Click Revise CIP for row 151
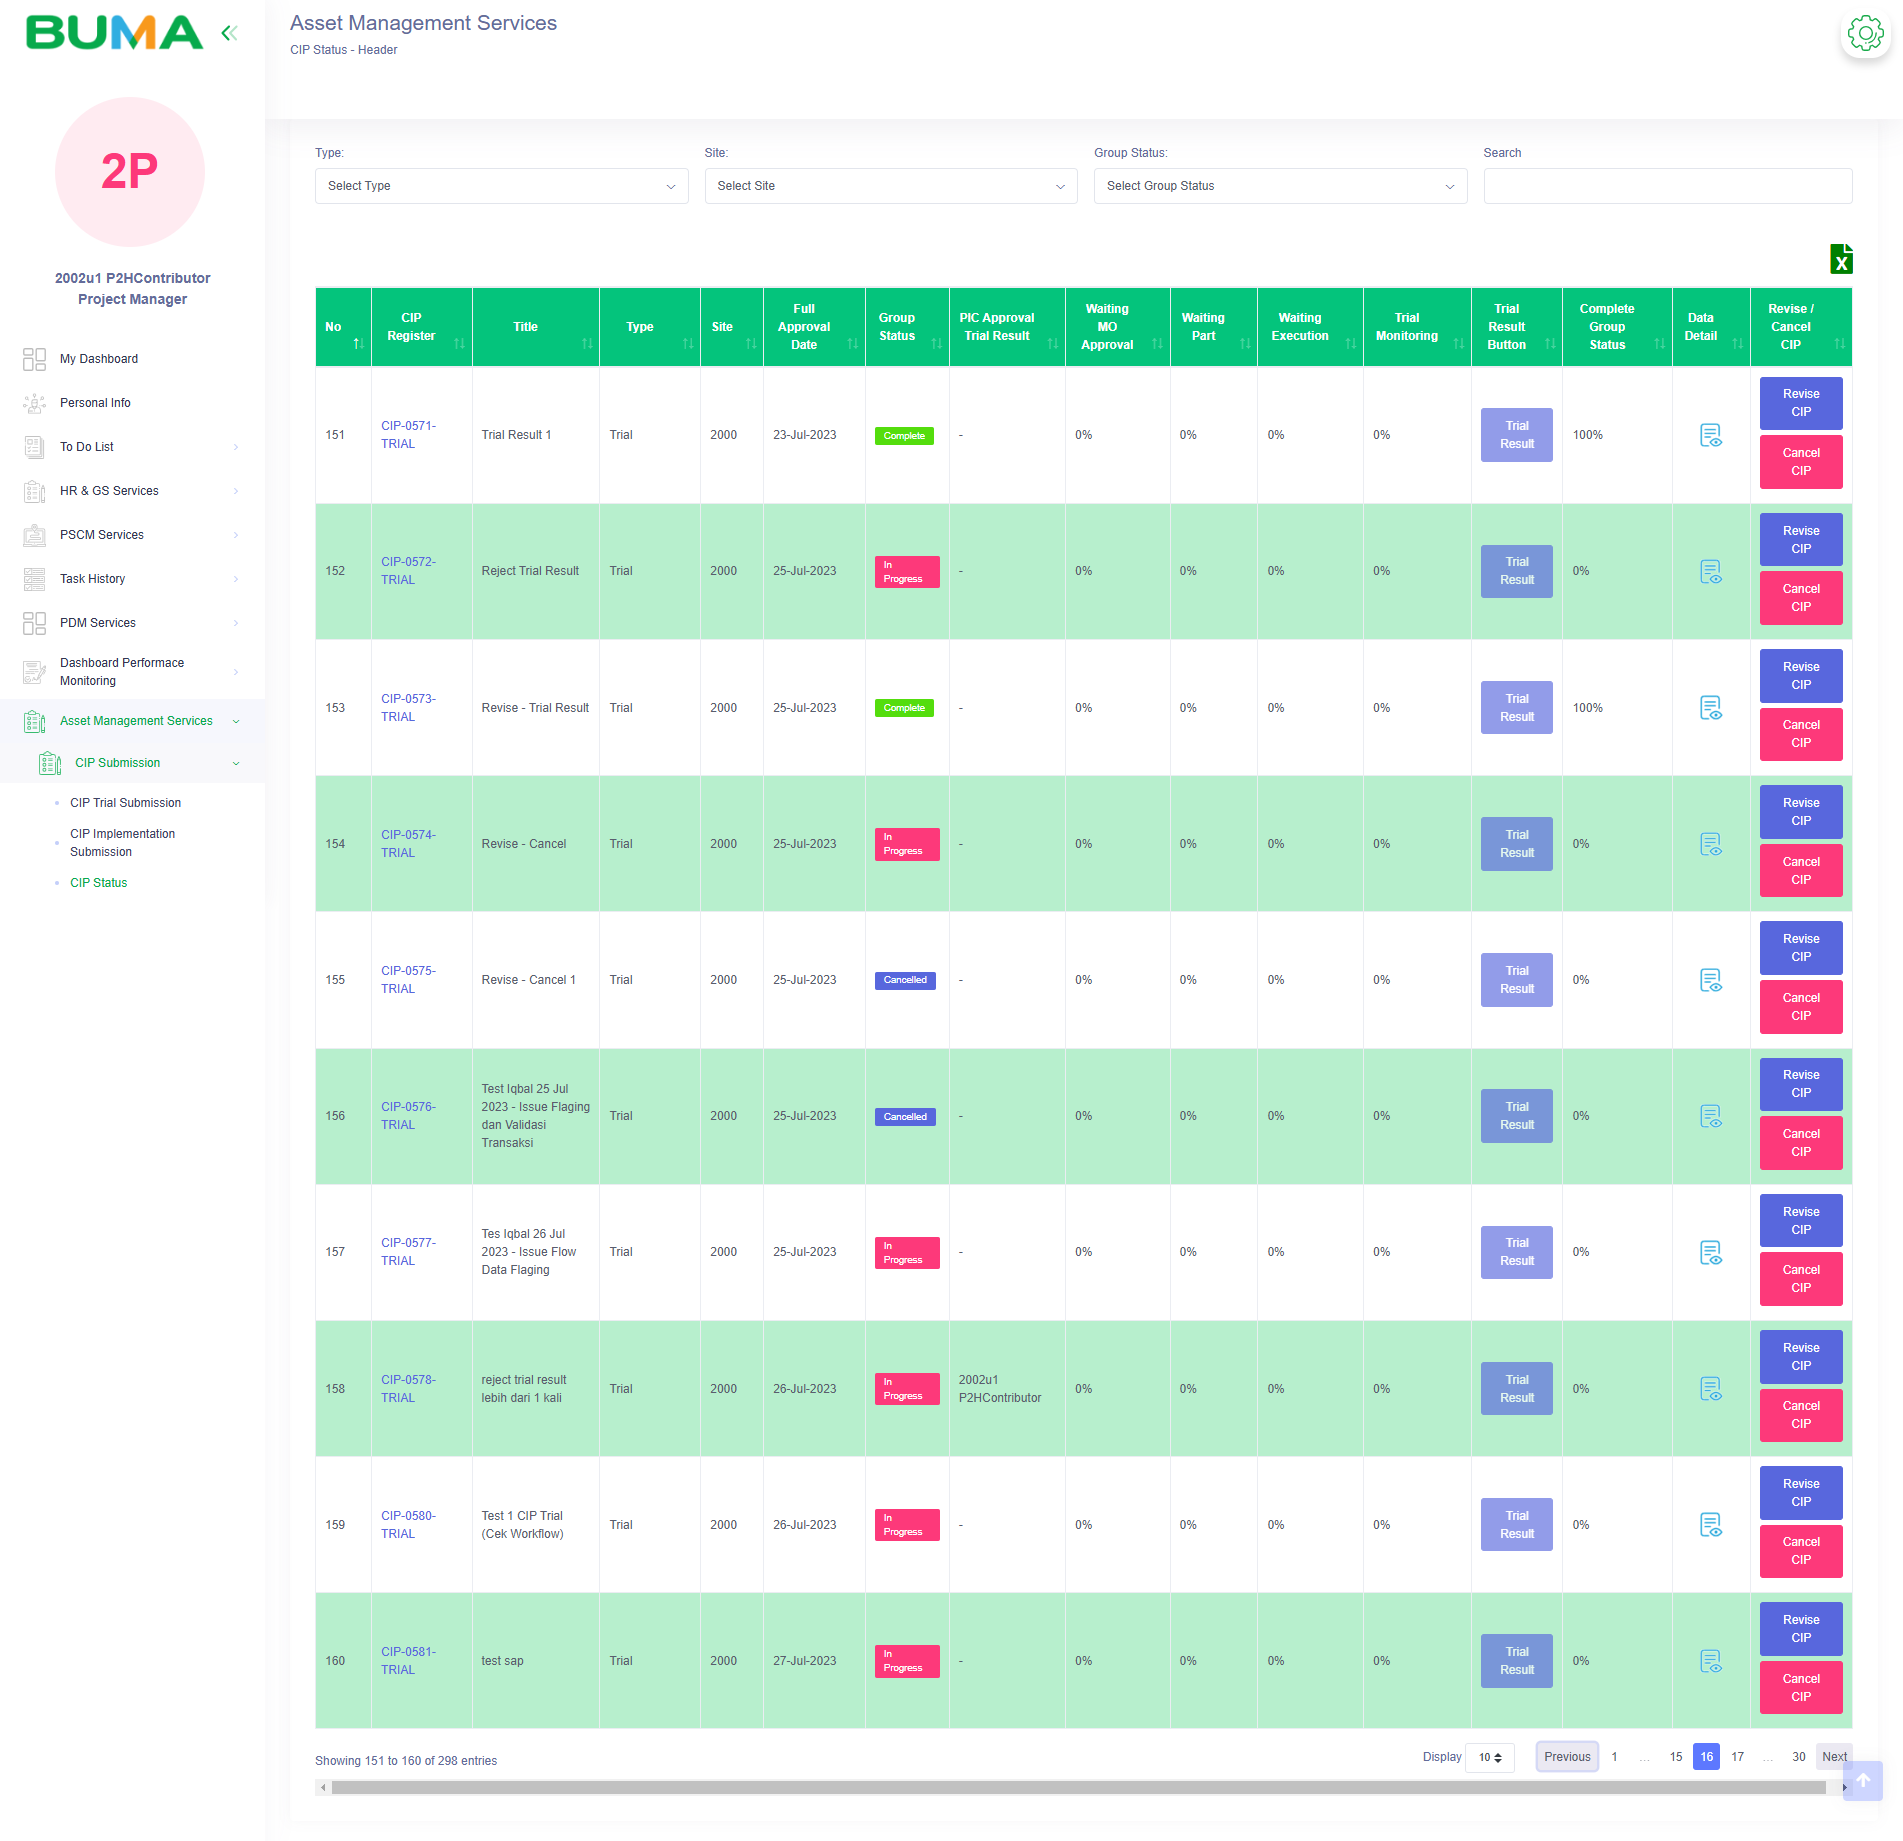Viewport: 1903px width, 1841px height. pyautogui.click(x=1800, y=403)
